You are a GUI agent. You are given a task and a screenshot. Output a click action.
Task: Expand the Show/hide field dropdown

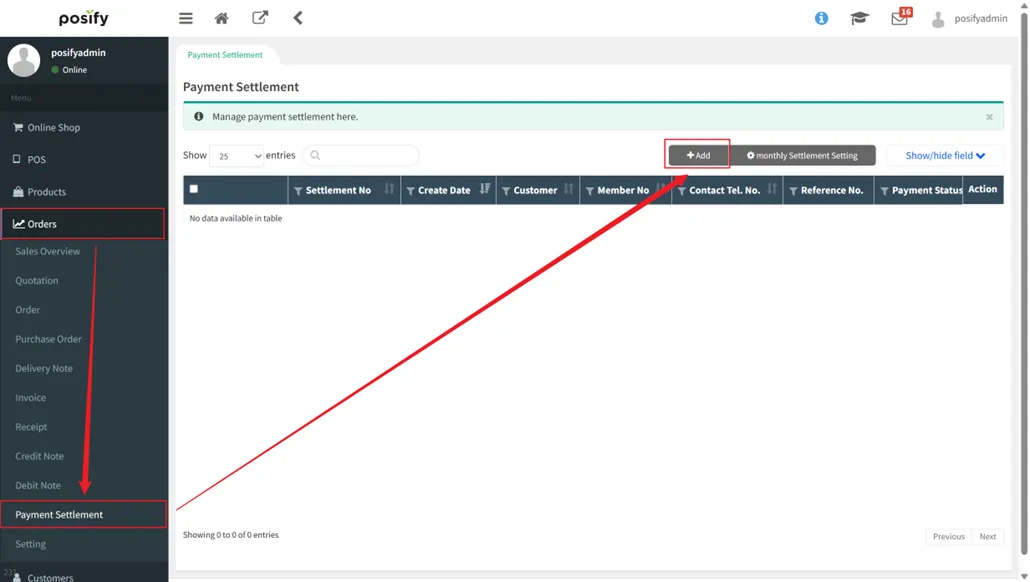click(x=944, y=156)
